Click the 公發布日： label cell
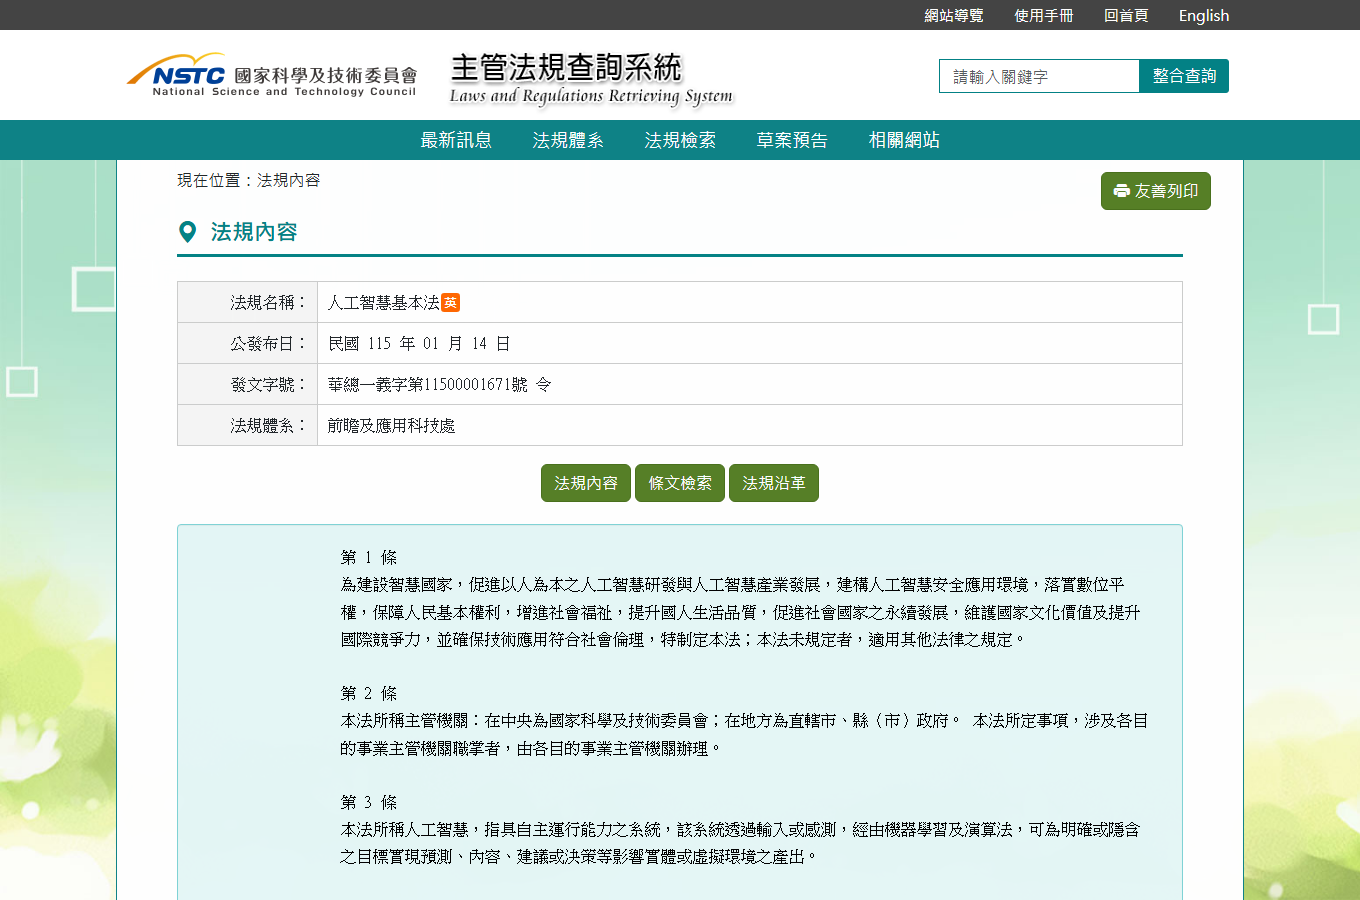The image size is (1360, 900). pos(248,343)
